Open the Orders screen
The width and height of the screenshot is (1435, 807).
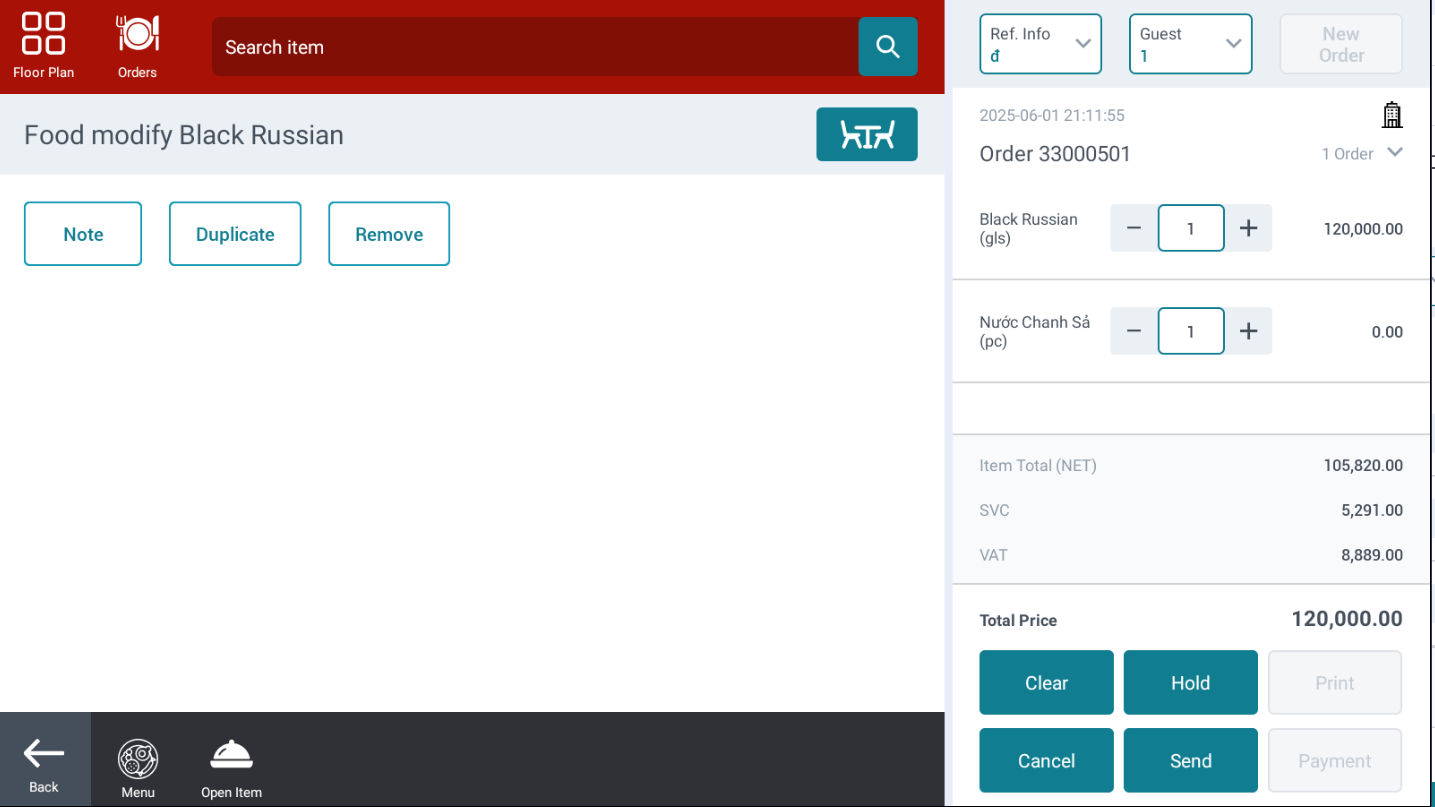coord(138,46)
